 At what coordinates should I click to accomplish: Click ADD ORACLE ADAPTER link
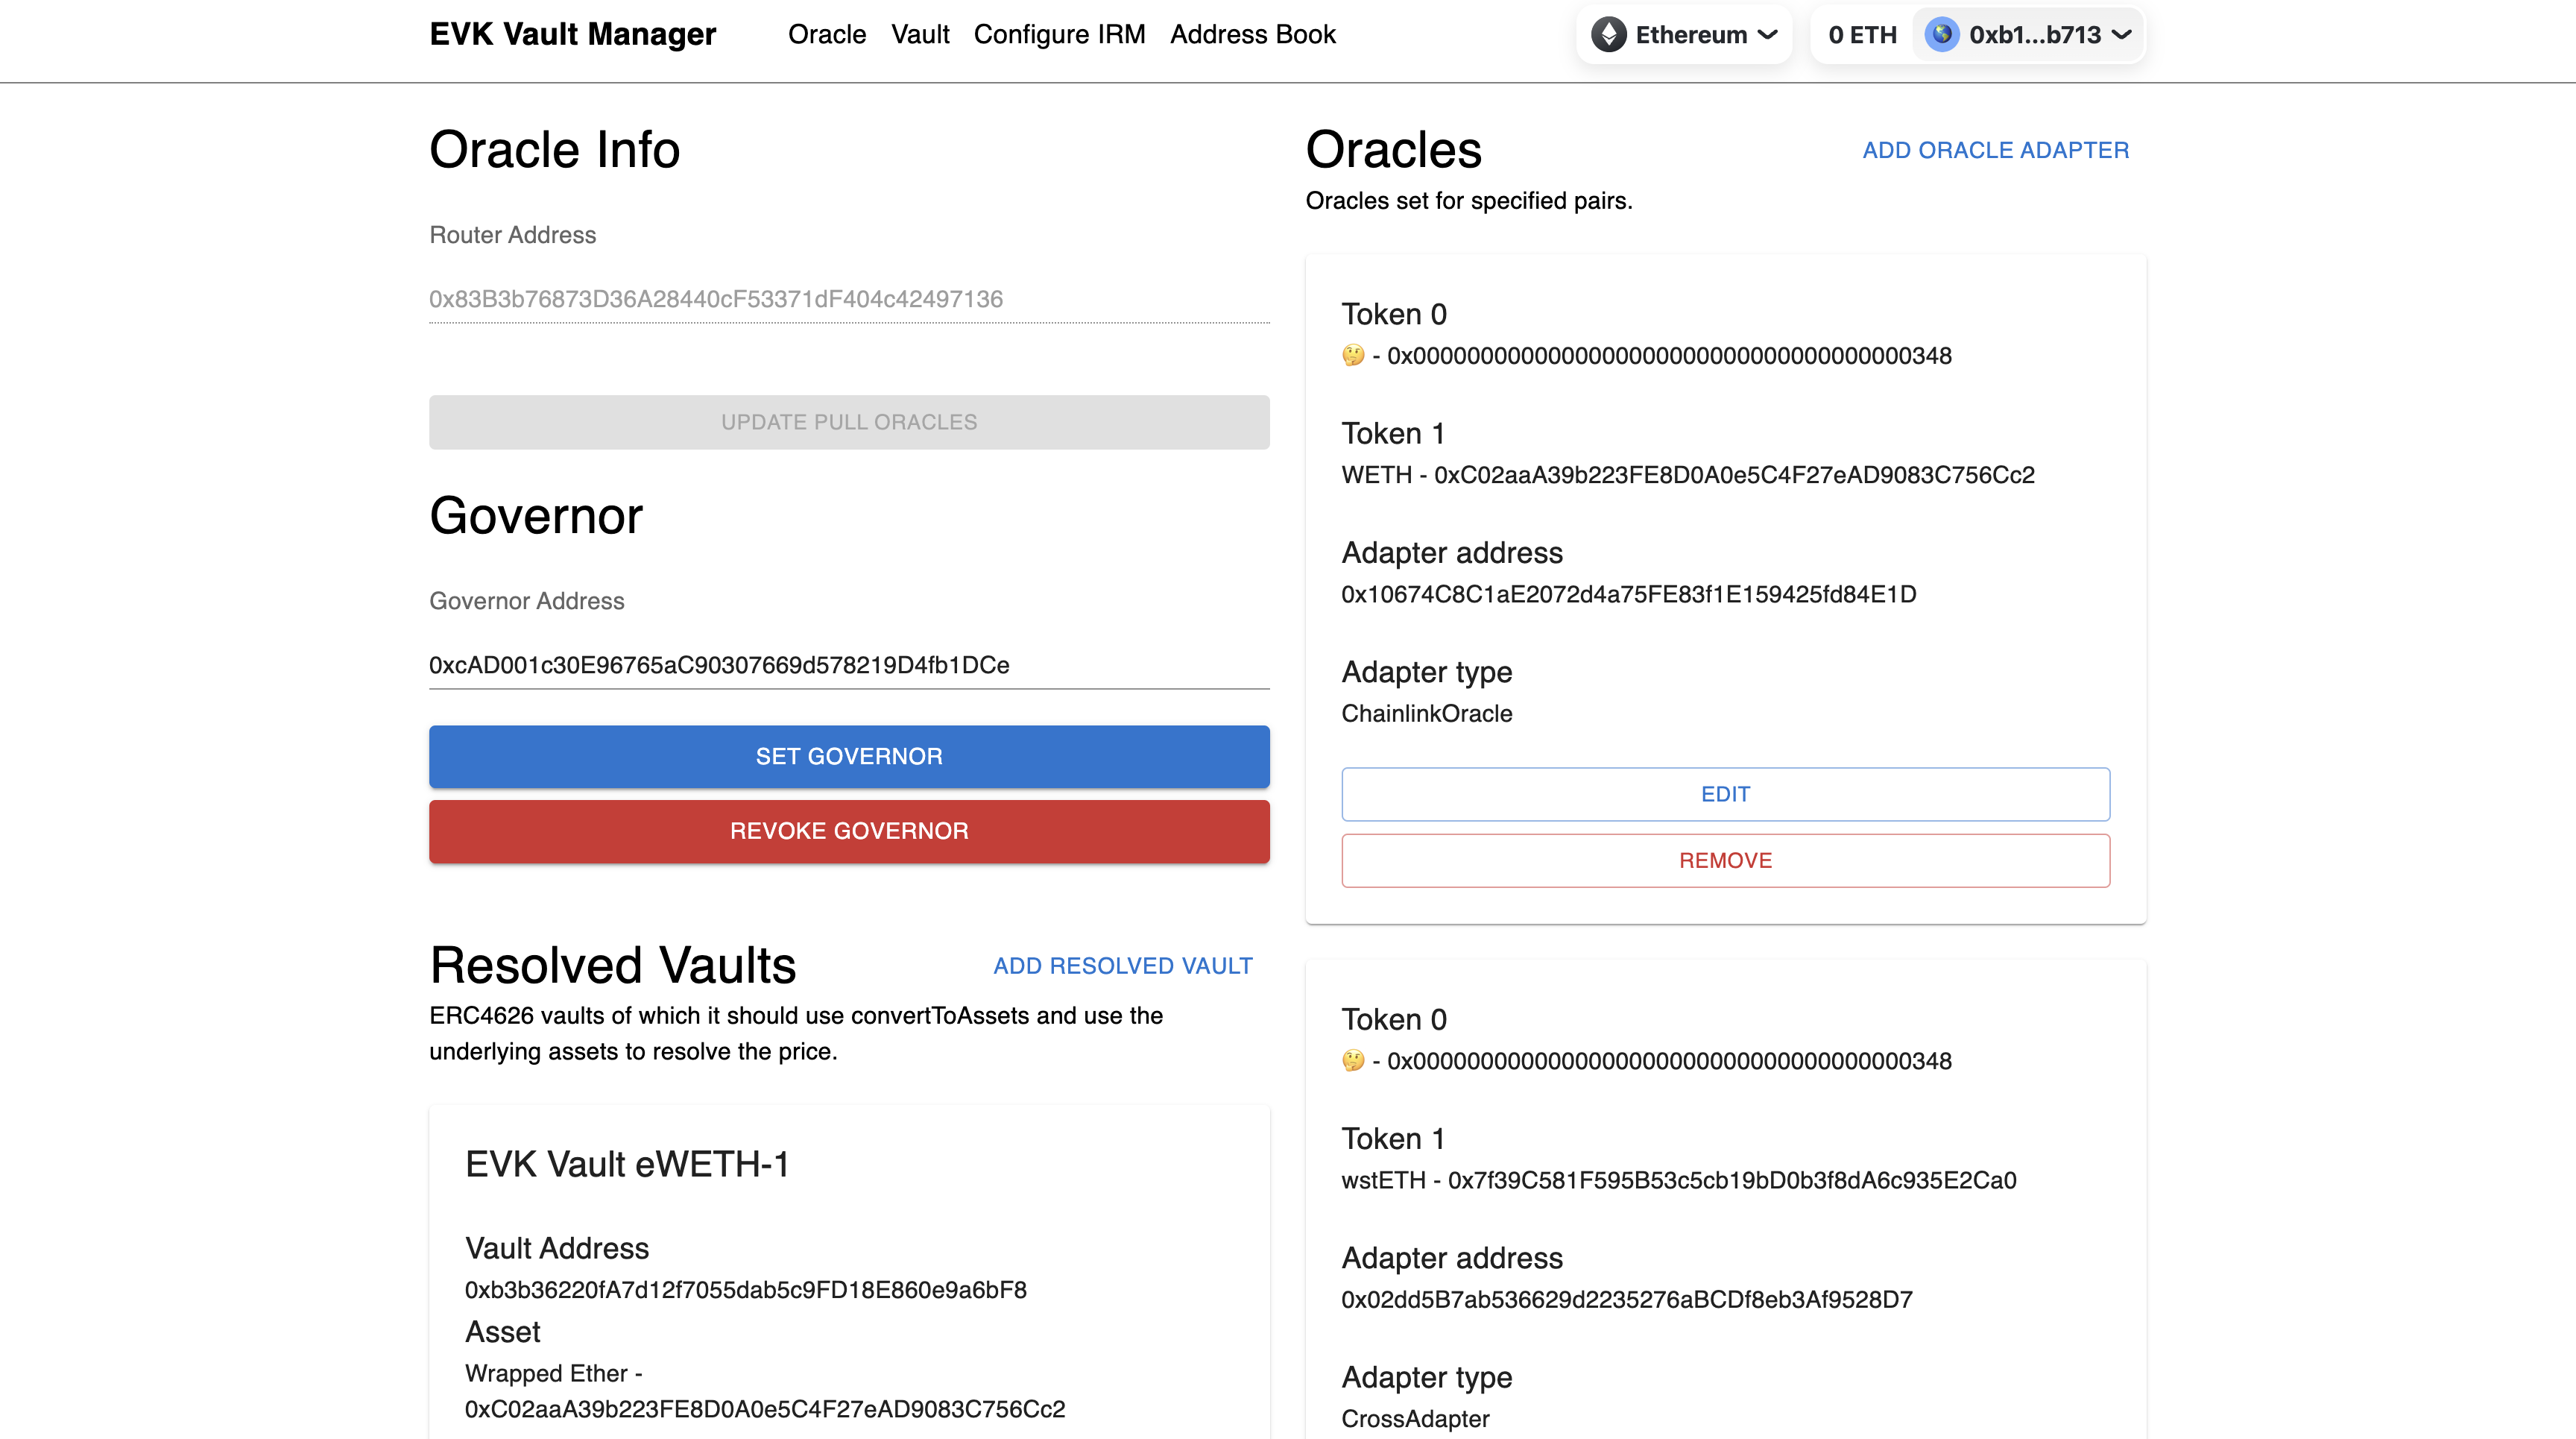point(1996,150)
